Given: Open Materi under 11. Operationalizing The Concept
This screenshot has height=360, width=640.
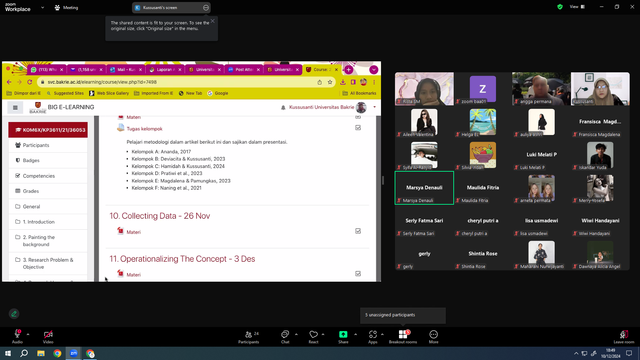Looking at the screenshot, I should coord(133,275).
